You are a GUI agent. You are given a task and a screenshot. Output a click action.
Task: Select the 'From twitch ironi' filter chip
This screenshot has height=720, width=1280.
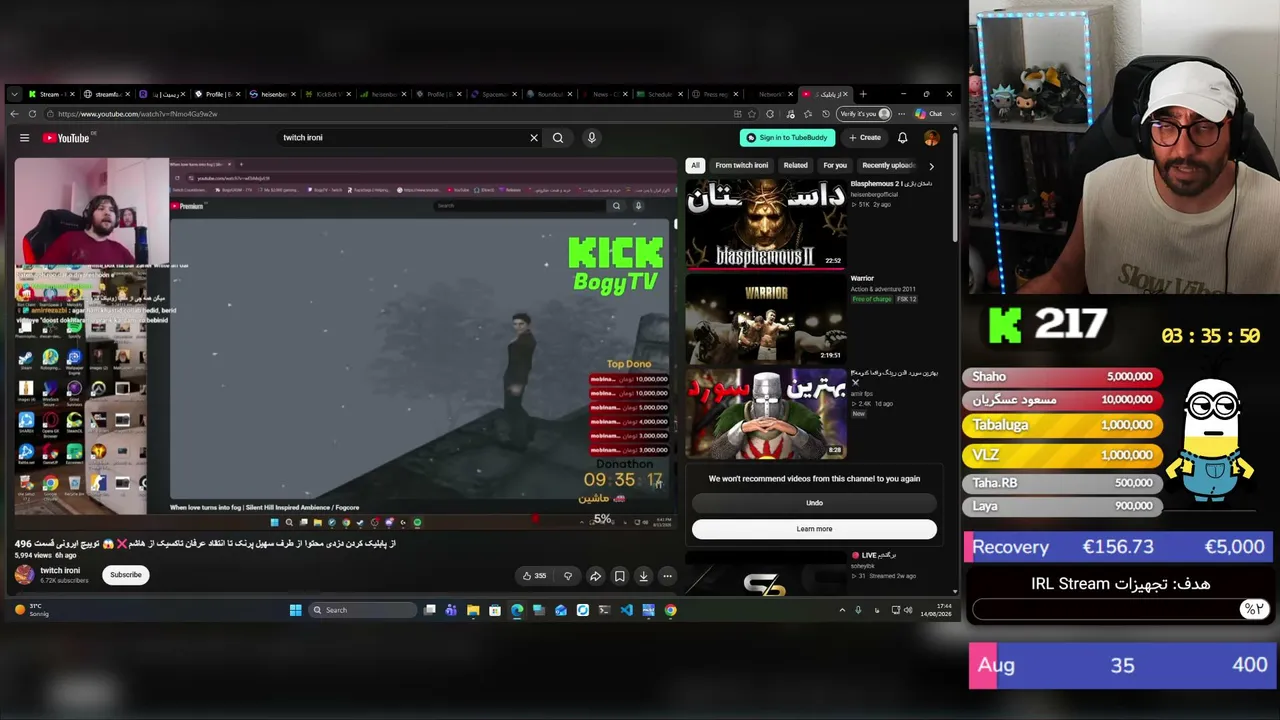(x=742, y=166)
